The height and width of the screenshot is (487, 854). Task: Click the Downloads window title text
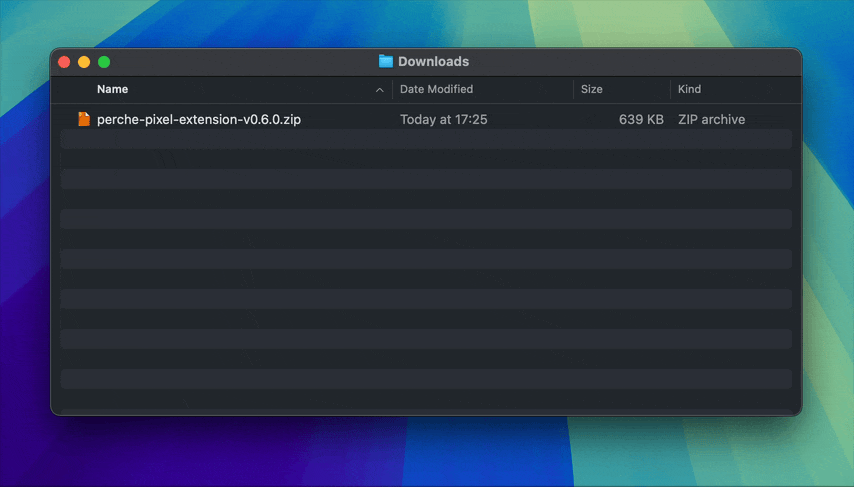tap(433, 61)
